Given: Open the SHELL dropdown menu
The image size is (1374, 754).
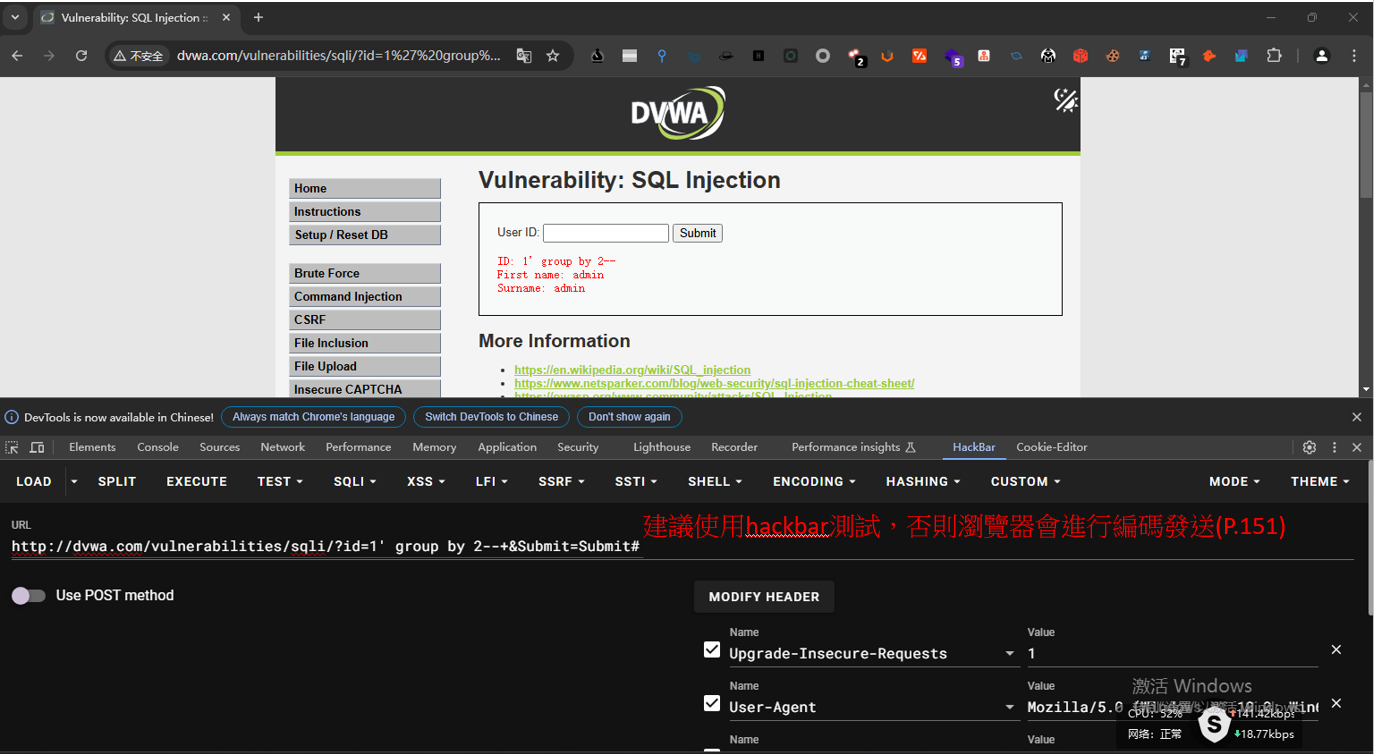Looking at the screenshot, I should (x=716, y=481).
